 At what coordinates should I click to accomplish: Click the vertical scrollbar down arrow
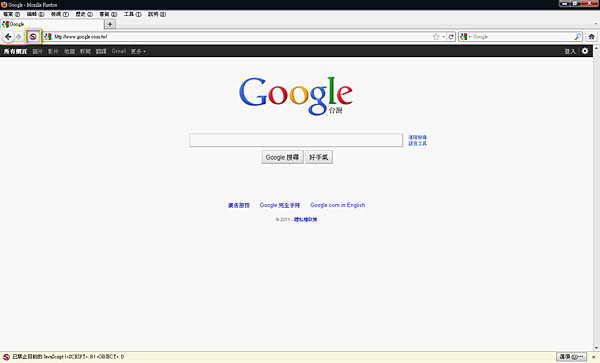pyautogui.click(x=597, y=348)
